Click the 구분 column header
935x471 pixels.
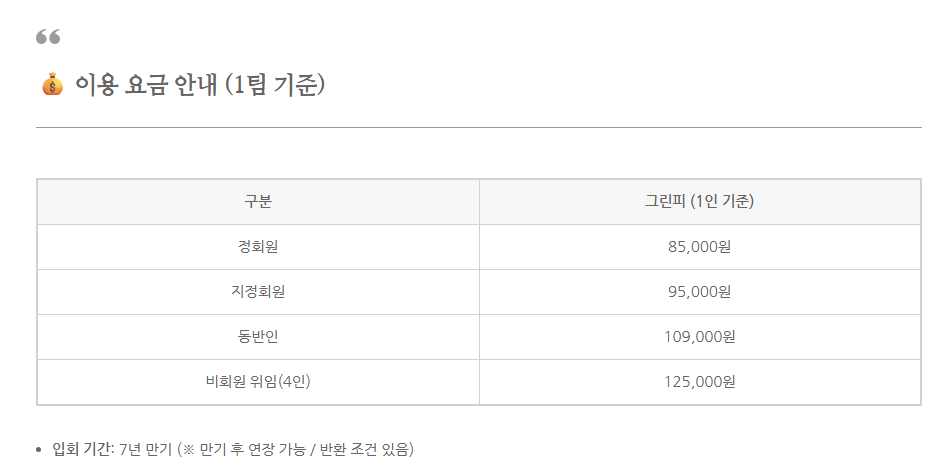[258, 202]
